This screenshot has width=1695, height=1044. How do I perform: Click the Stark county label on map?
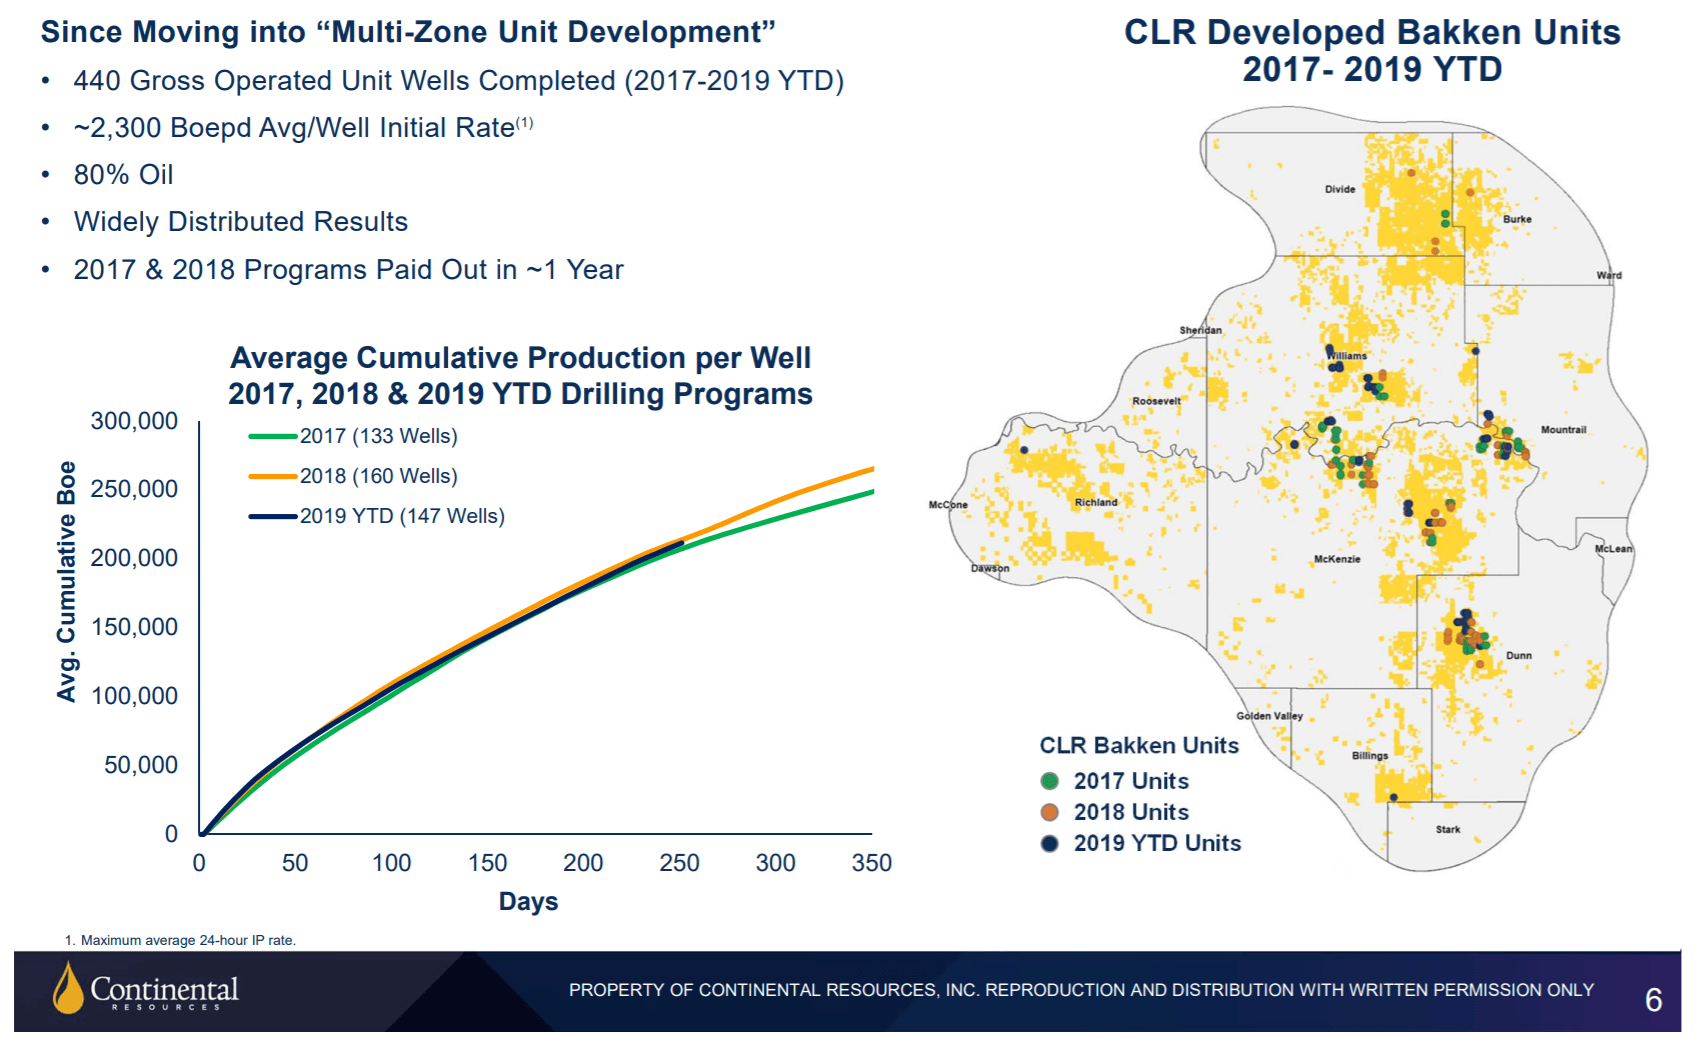pyautogui.click(x=1448, y=830)
